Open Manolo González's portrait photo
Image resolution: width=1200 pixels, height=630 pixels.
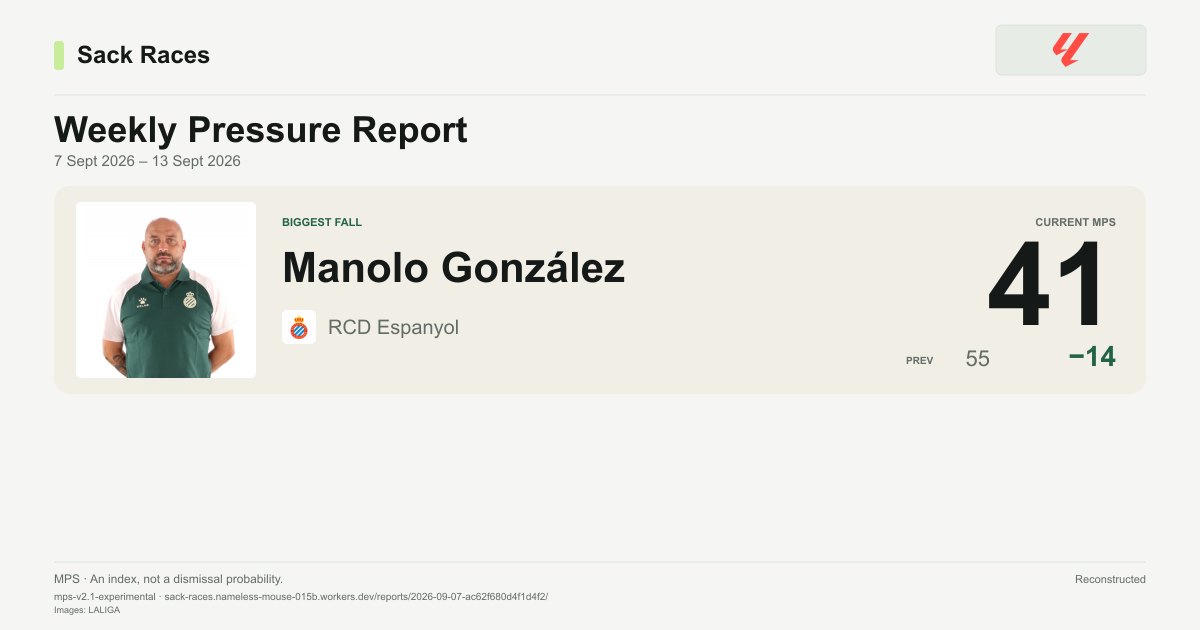click(166, 290)
